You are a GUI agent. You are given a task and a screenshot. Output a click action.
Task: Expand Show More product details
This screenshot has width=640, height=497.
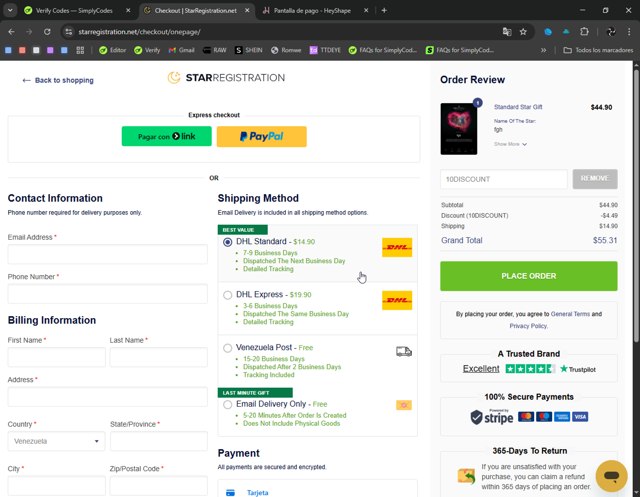(510, 144)
